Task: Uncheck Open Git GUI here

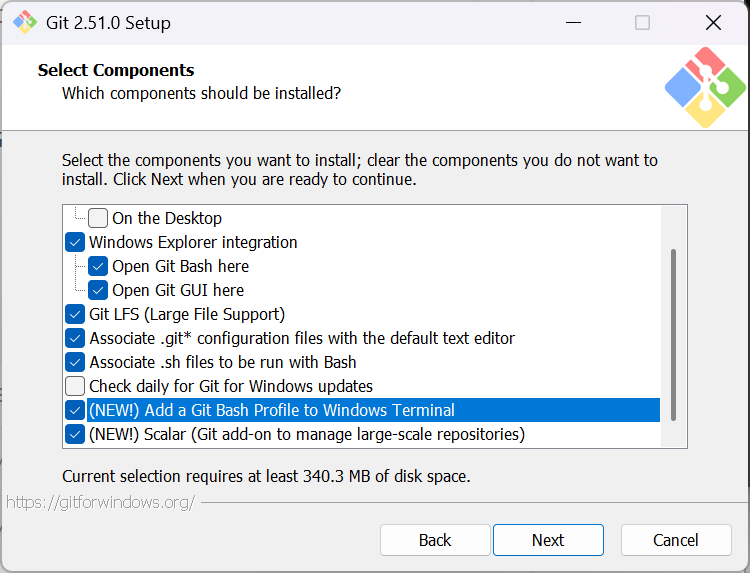Action: 98,290
